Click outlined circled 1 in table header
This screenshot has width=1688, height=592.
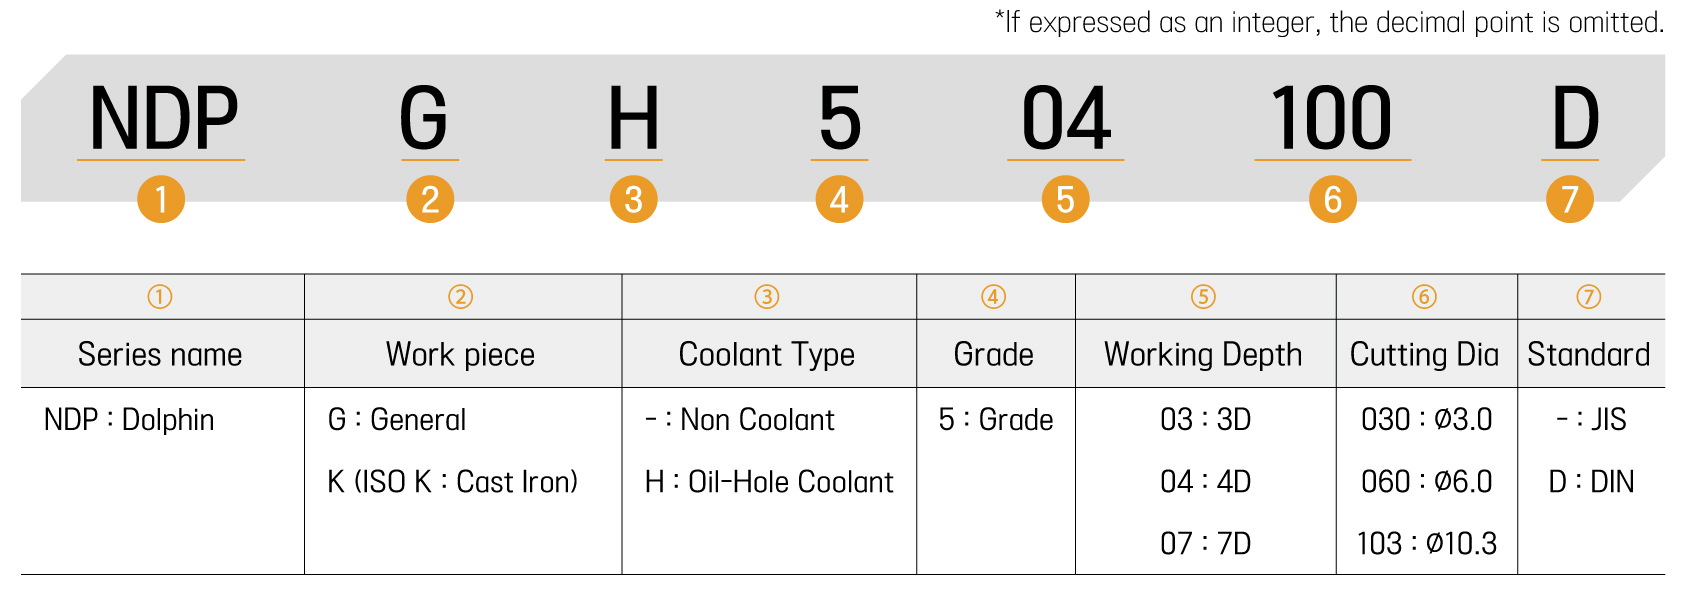point(160,297)
